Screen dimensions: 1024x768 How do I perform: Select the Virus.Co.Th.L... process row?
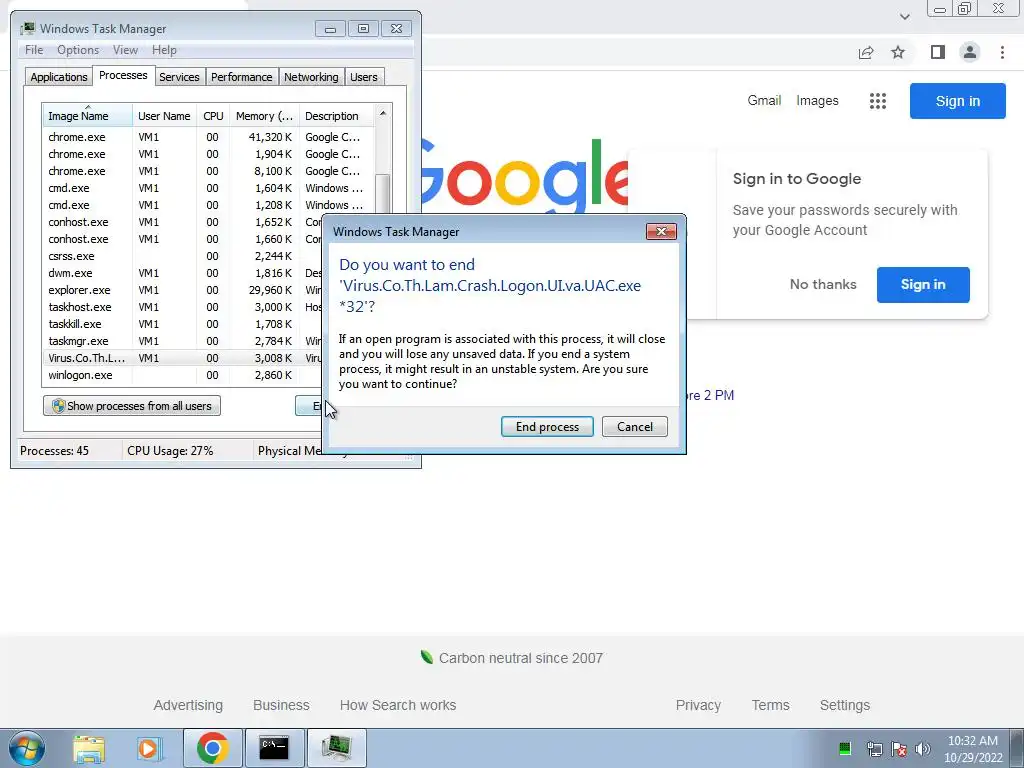point(183,358)
